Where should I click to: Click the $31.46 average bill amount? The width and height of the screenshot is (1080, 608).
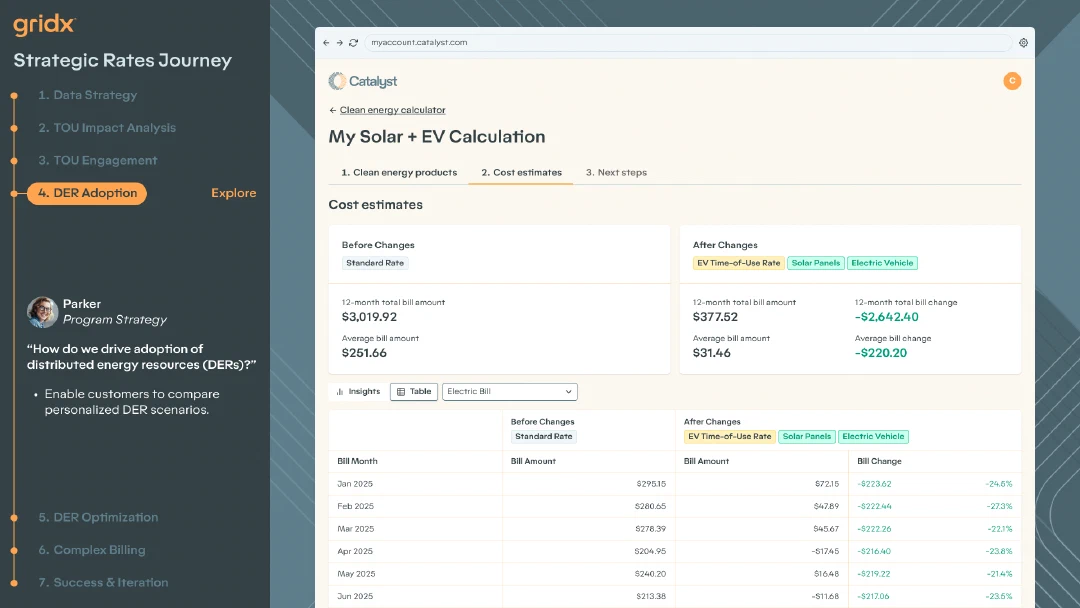712,353
